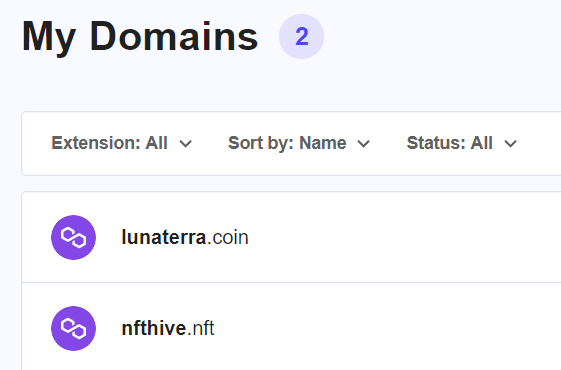Click the Polygon icon beside nfthive.nft
Image resolution: width=561 pixels, height=370 pixels.
pyautogui.click(x=73, y=328)
